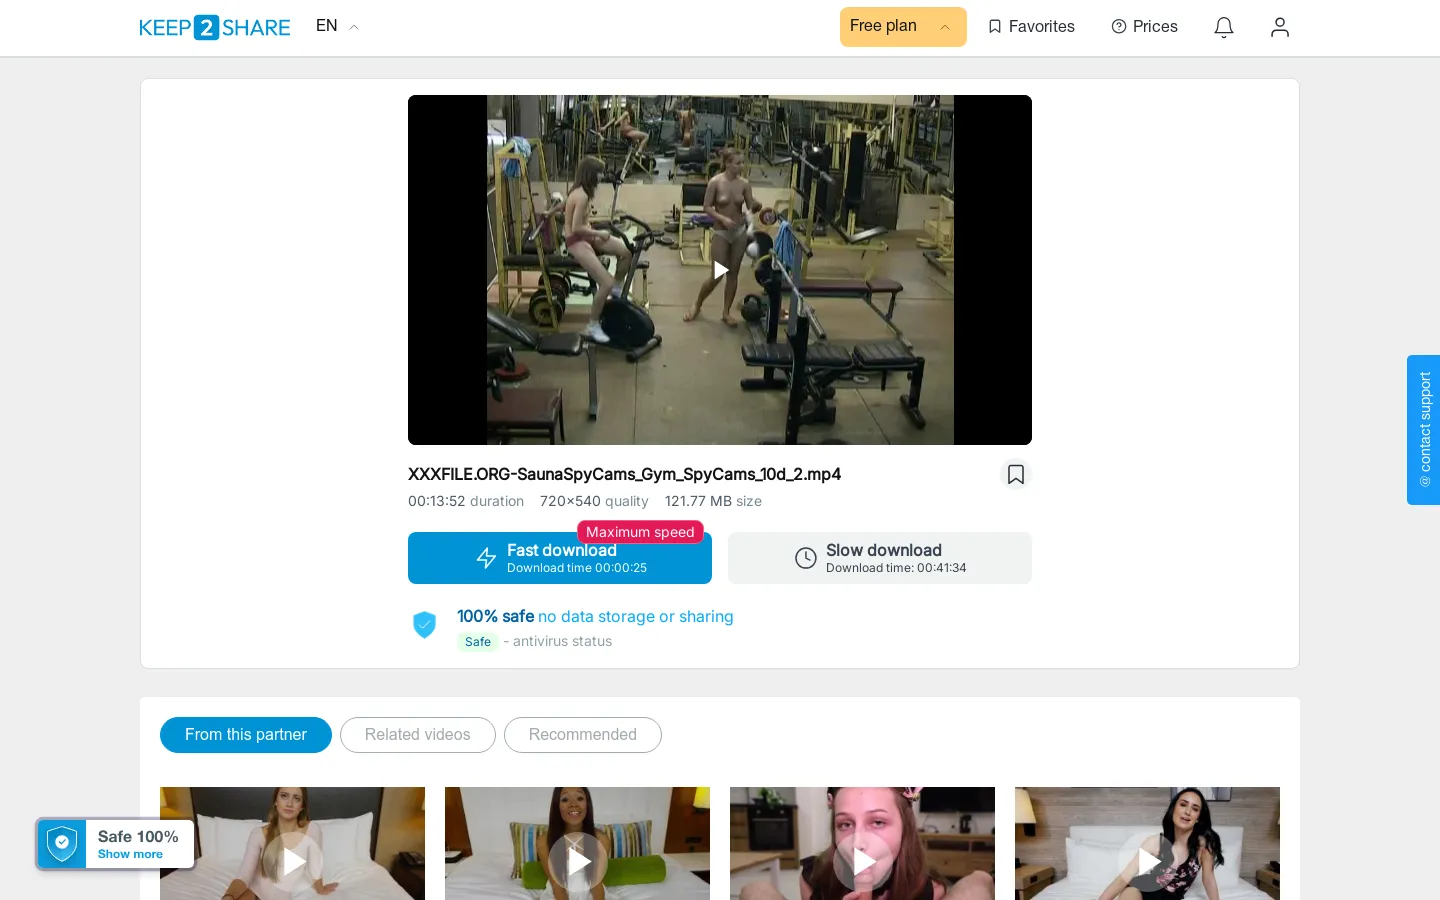Open the user account icon
The width and height of the screenshot is (1440, 900).
[1280, 27]
